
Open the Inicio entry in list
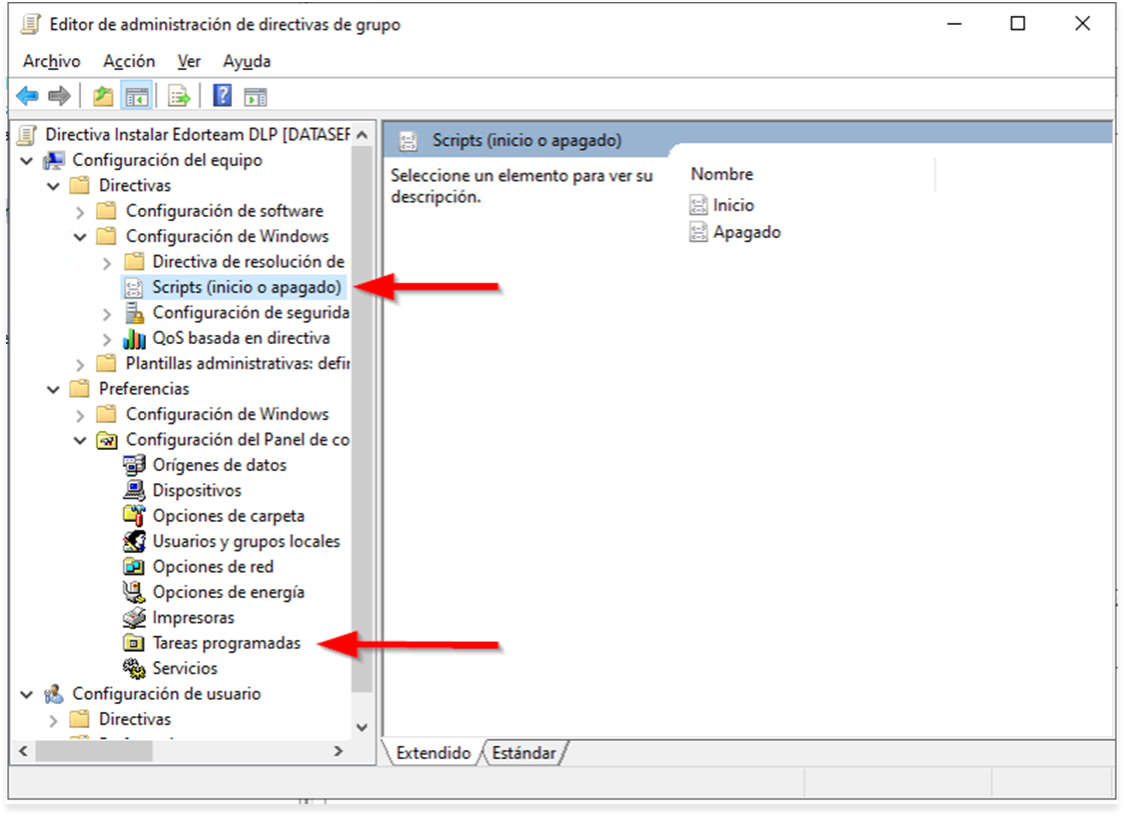[x=733, y=205]
